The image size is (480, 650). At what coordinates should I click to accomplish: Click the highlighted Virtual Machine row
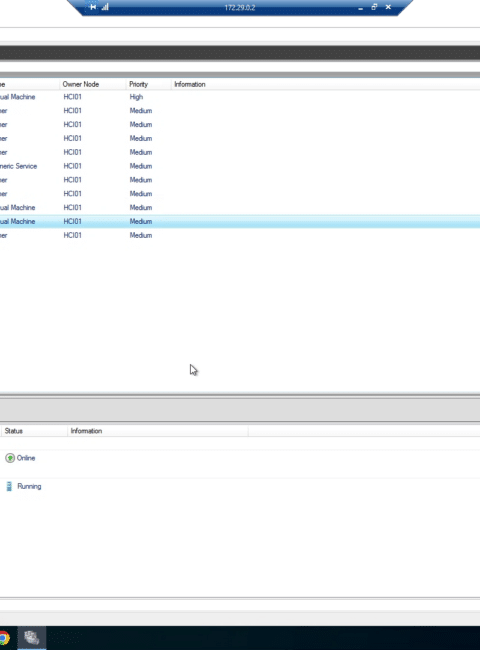pyautogui.click(x=240, y=221)
